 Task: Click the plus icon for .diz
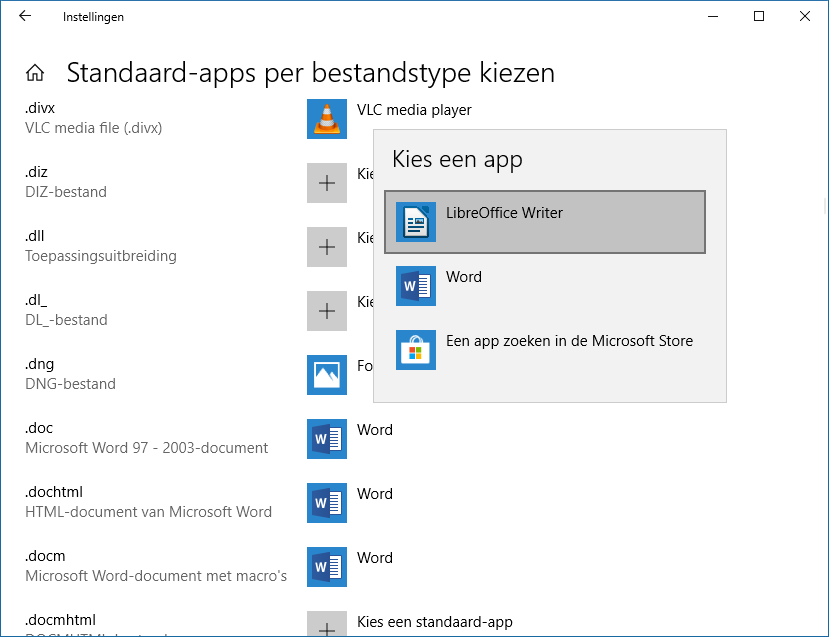pos(327,183)
